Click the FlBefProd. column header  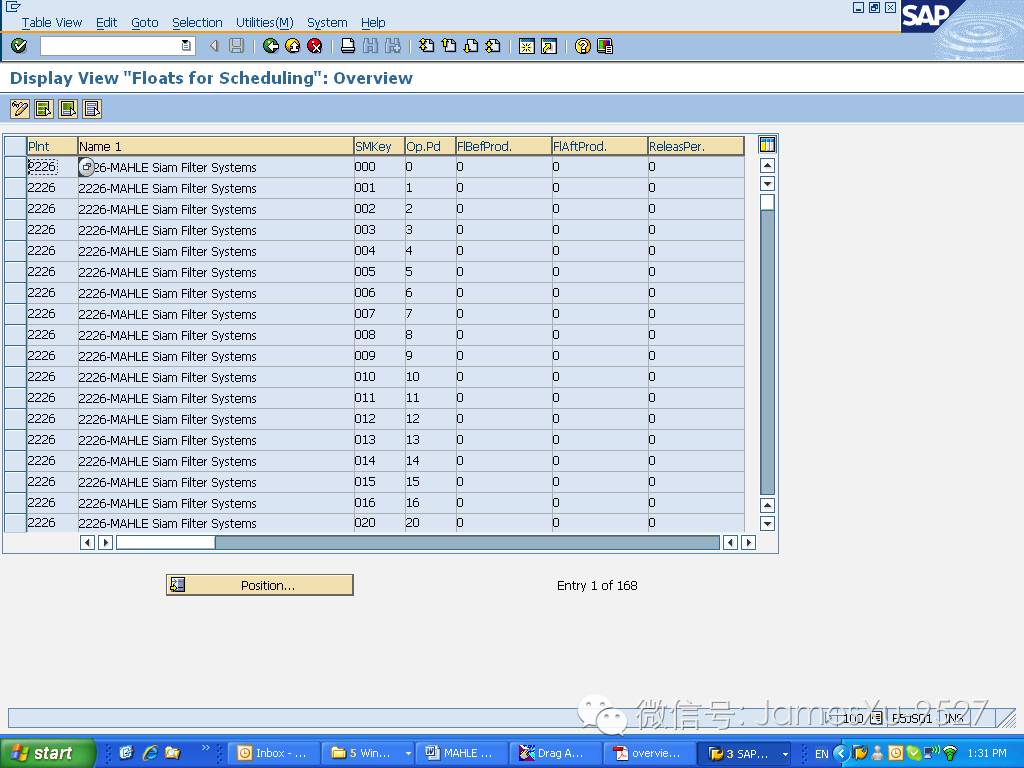504,146
